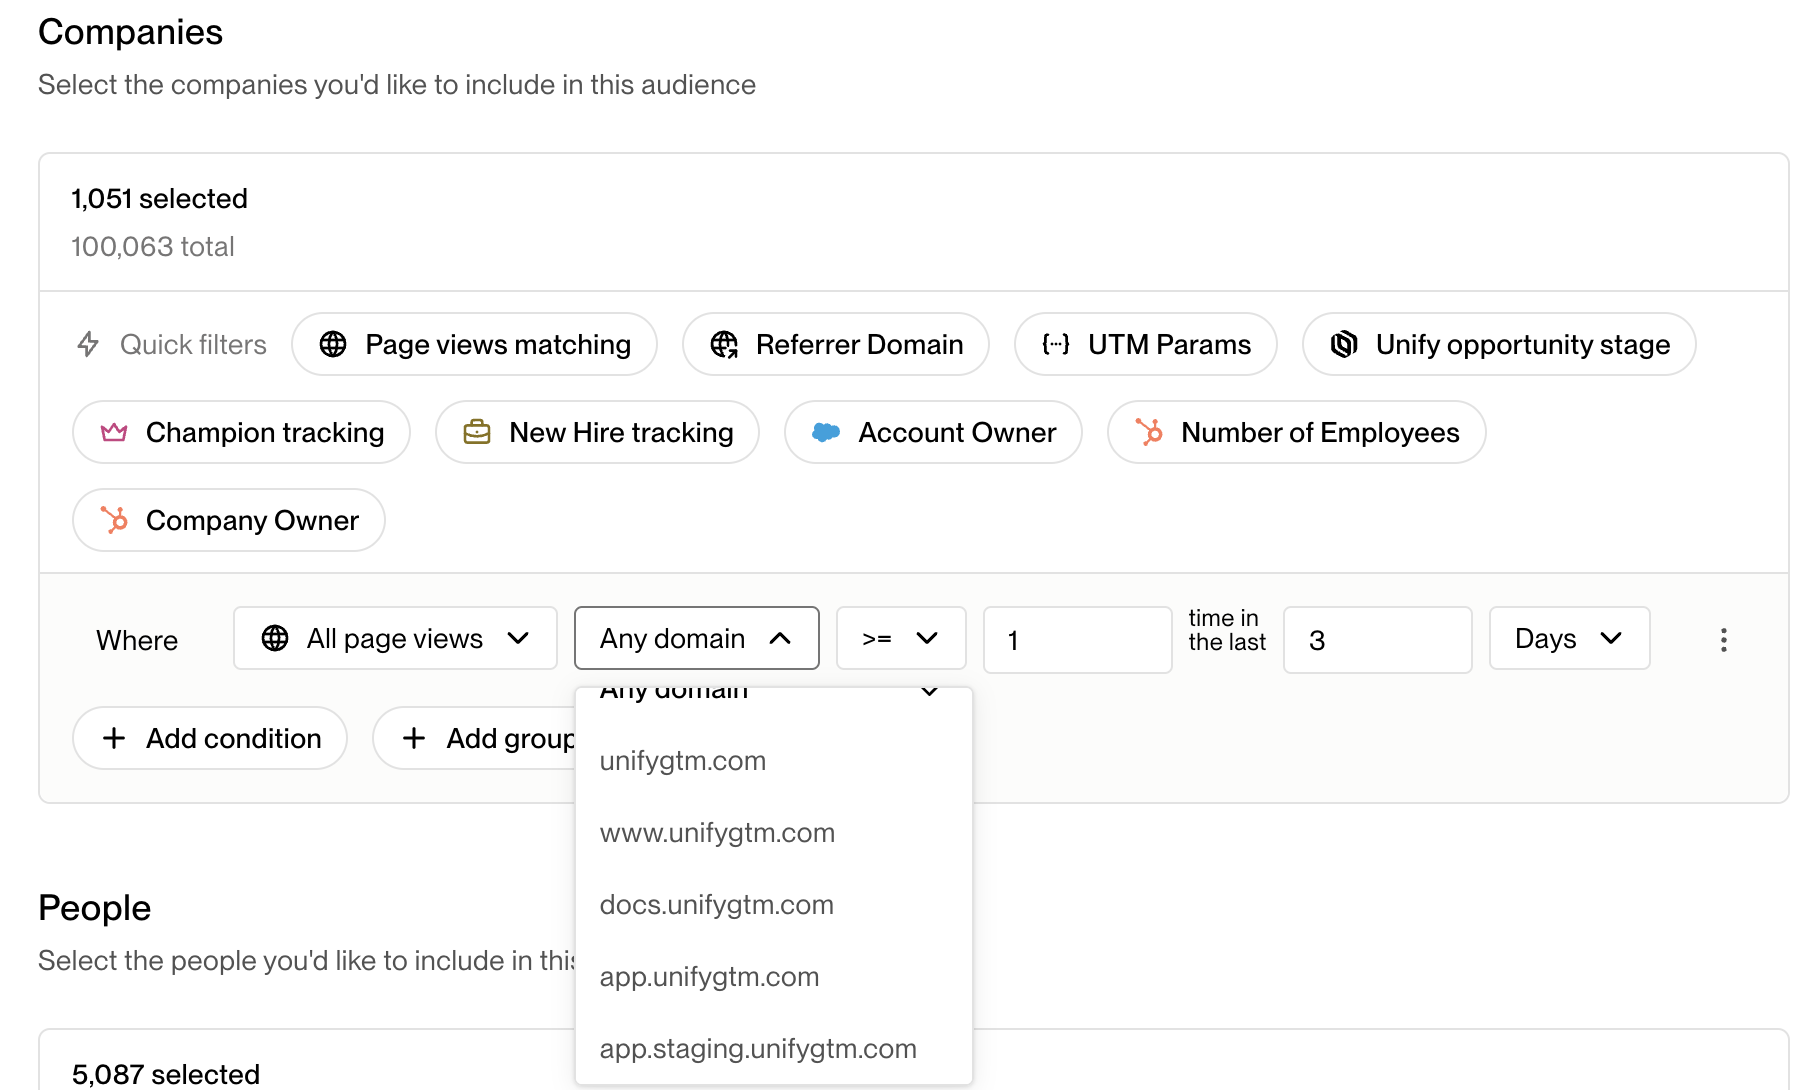Image resolution: width=1796 pixels, height=1090 pixels.
Task: Click the Unify logo icon in opportunity stage
Action: 1344,344
